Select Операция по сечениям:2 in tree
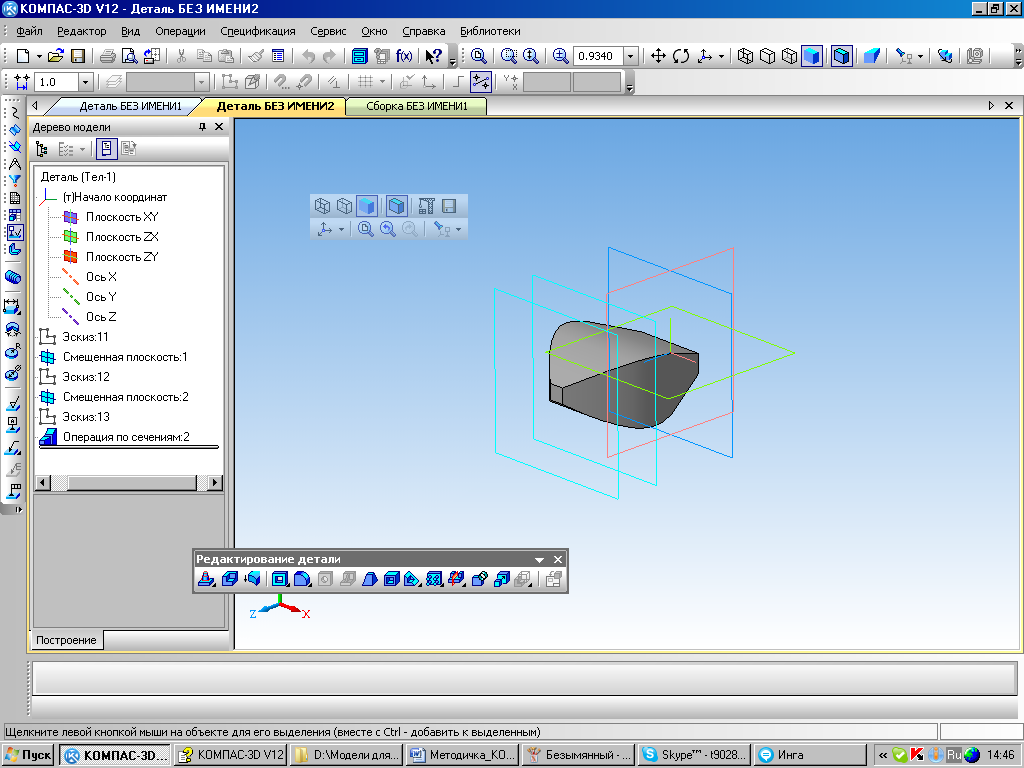Image resolution: width=1024 pixels, height=768 pixels. (x=126, y=437)
